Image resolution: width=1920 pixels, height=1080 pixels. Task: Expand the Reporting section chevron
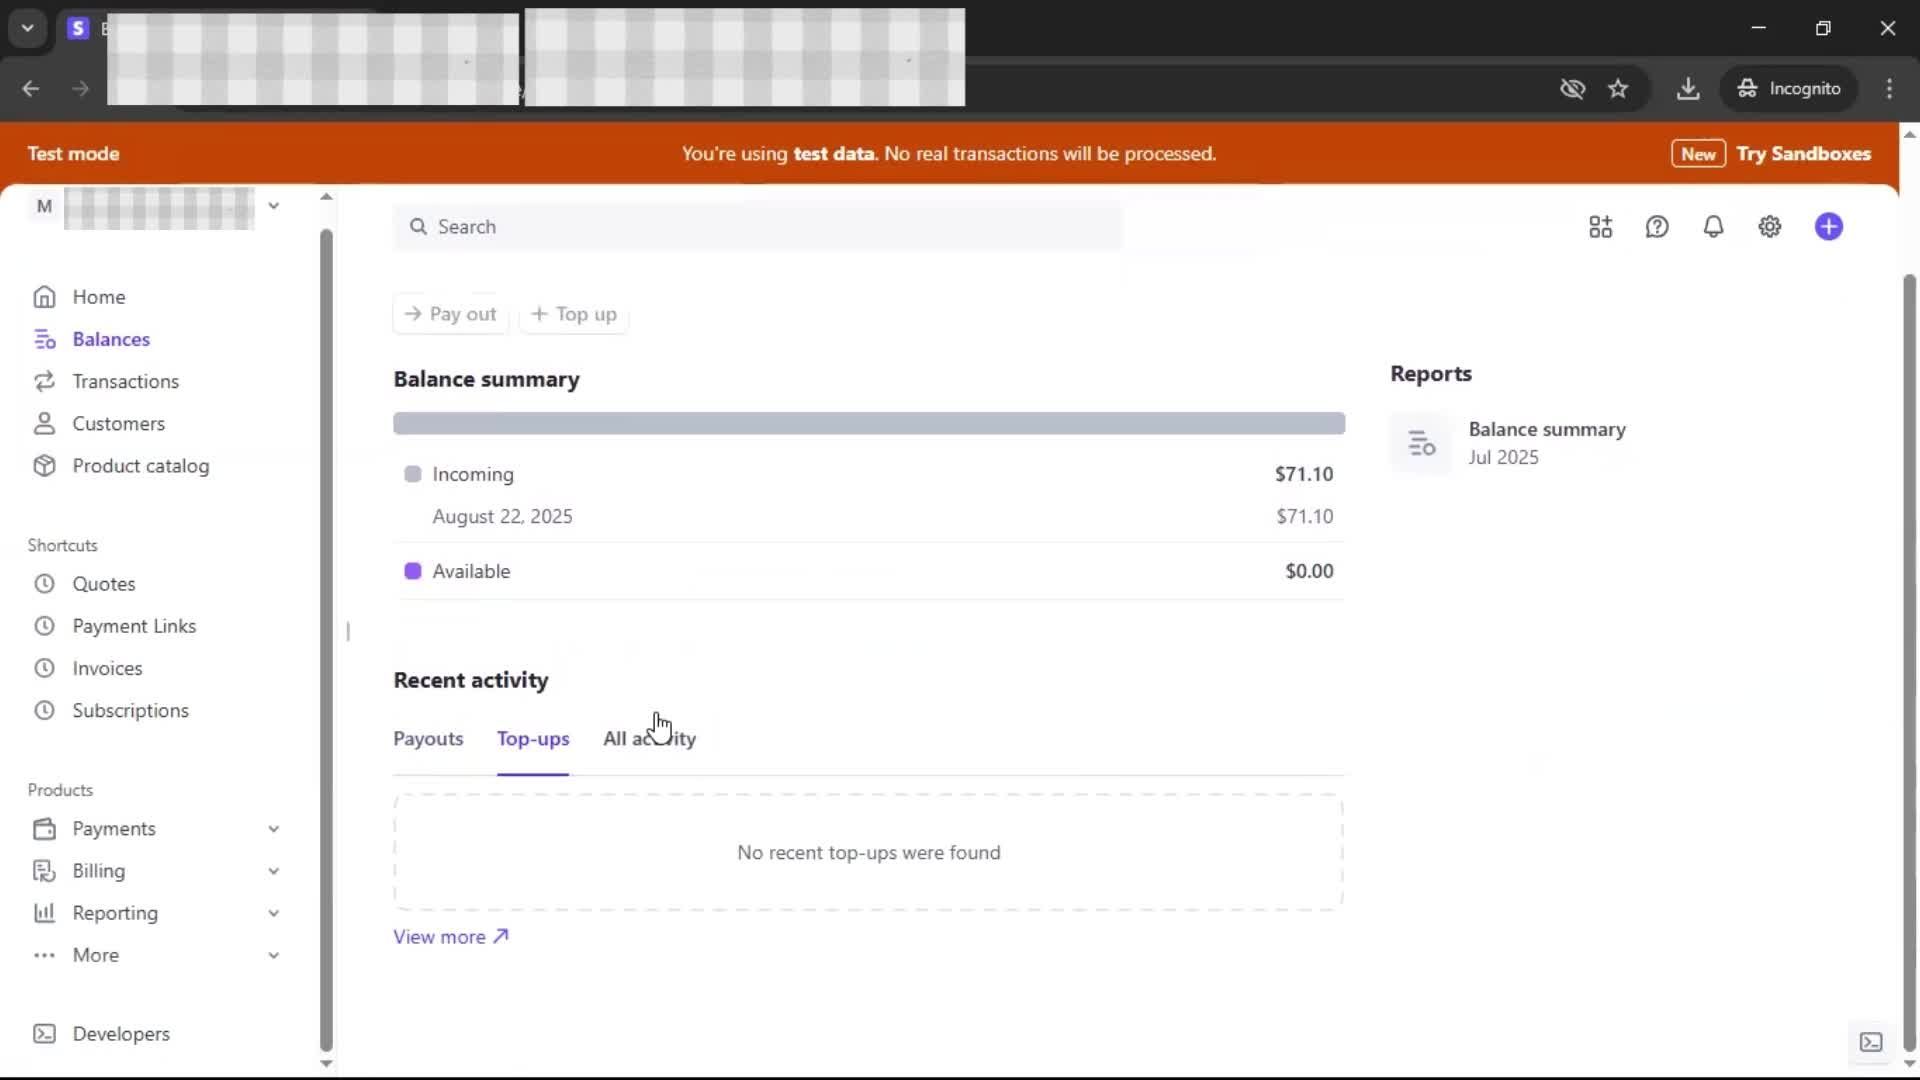point(273,913)
